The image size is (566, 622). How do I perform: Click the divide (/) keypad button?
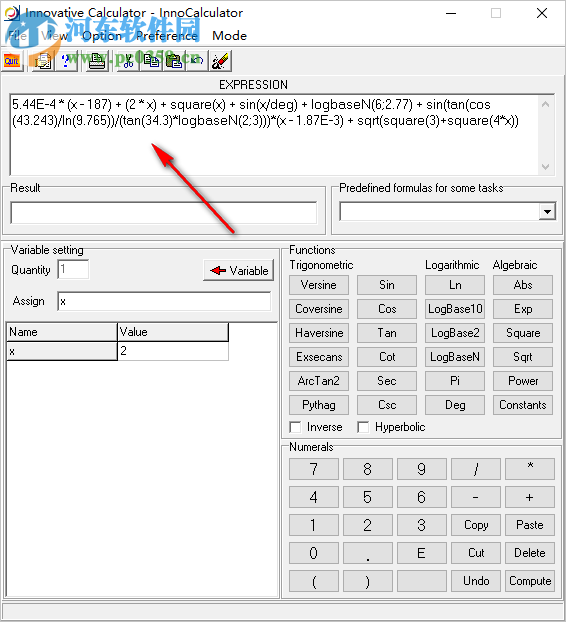pyautogui.click(x=476, y=469)
